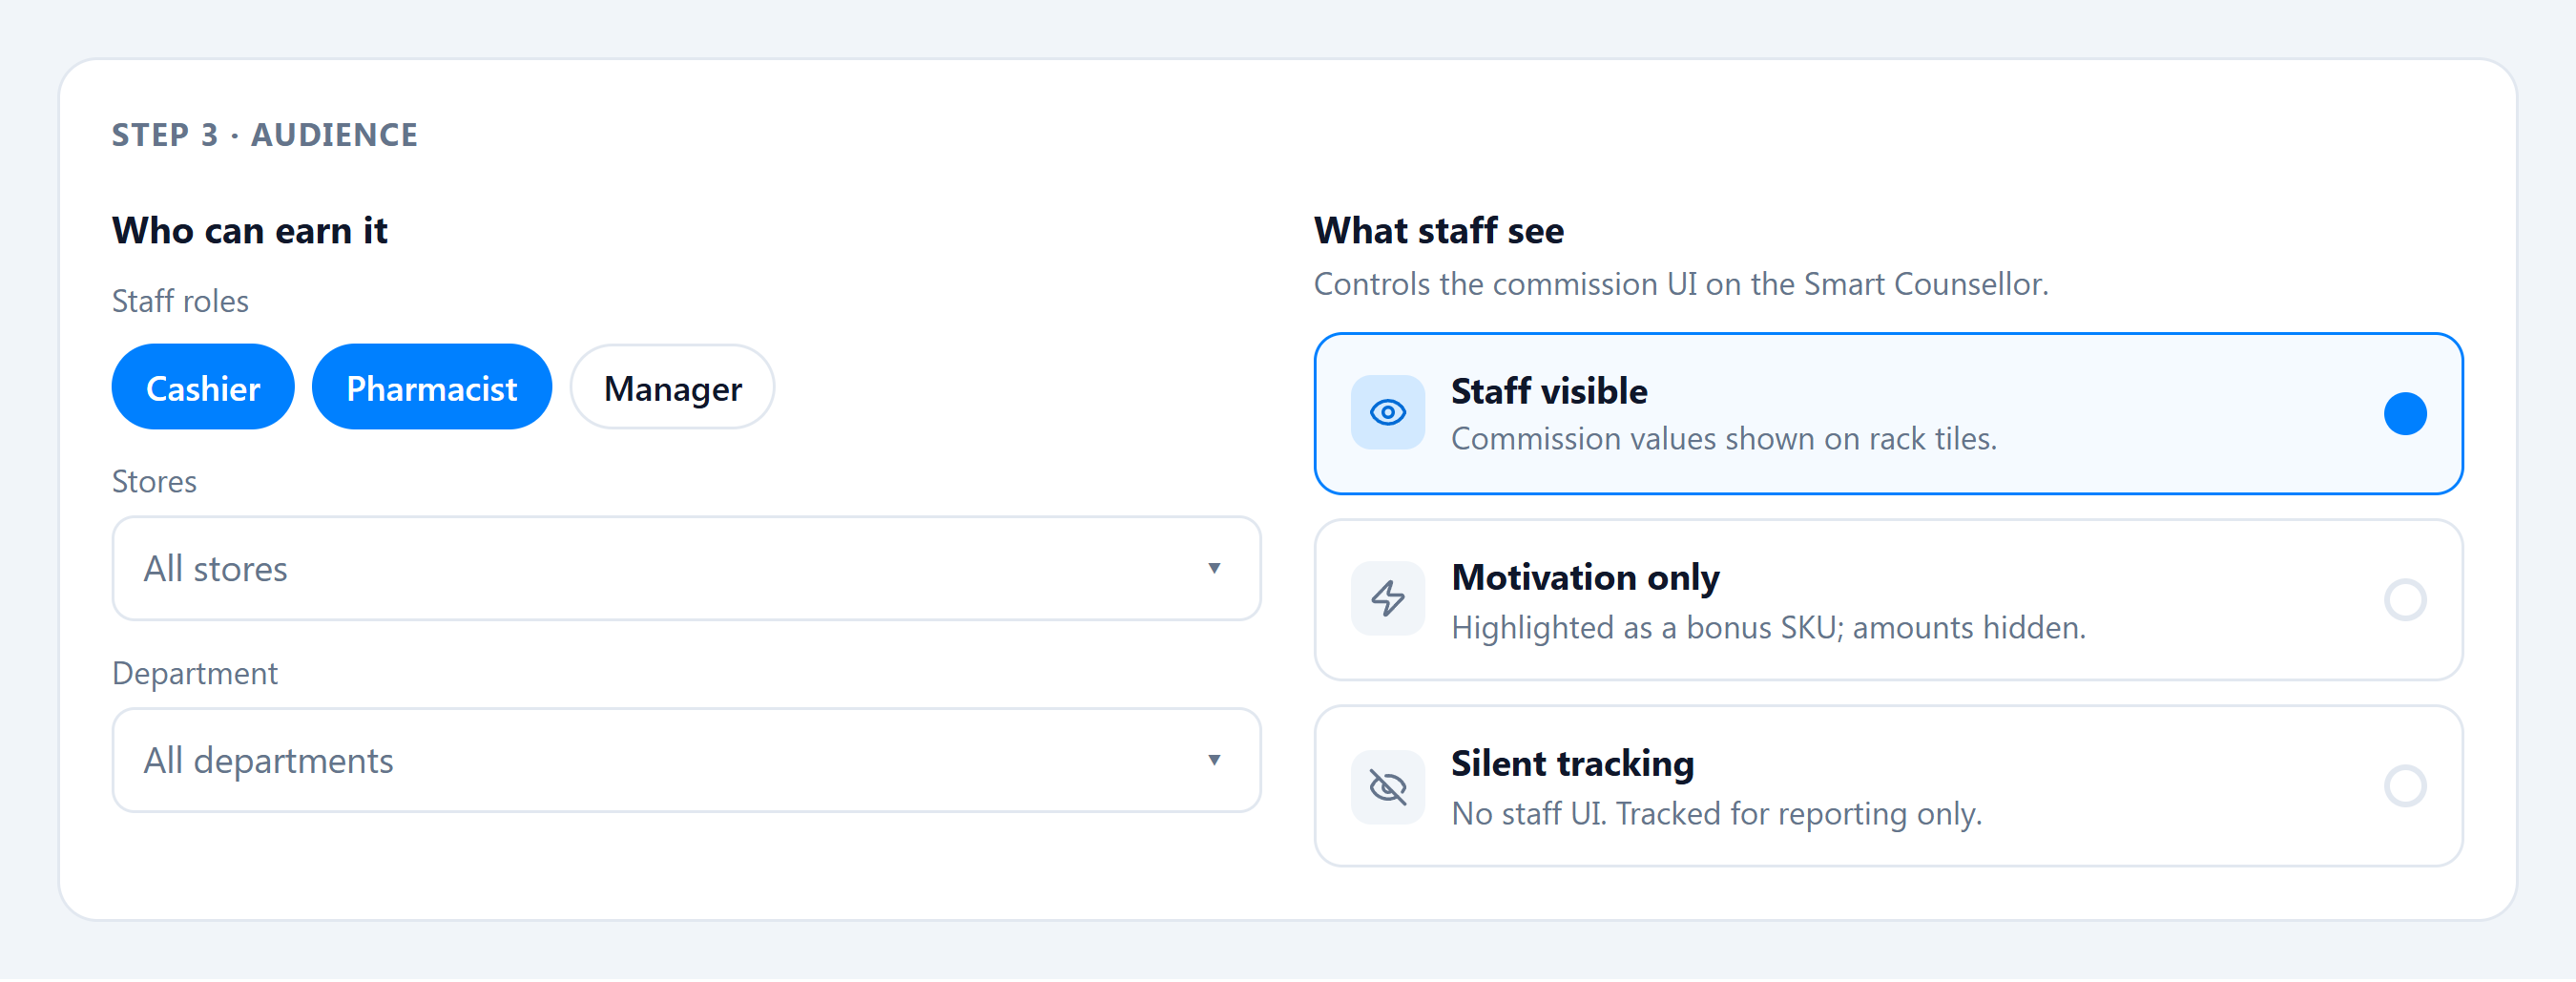Image resolution: width=2576 pixels, height=982 pixels.
Task: Click the 'What staff see' heading
Action: click(x=1438, y=230)
